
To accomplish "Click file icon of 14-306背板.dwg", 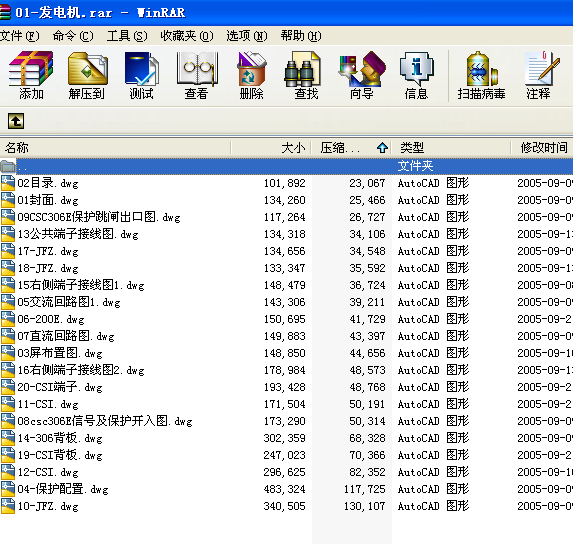I will pyautogui.click(x=8, y=438).
